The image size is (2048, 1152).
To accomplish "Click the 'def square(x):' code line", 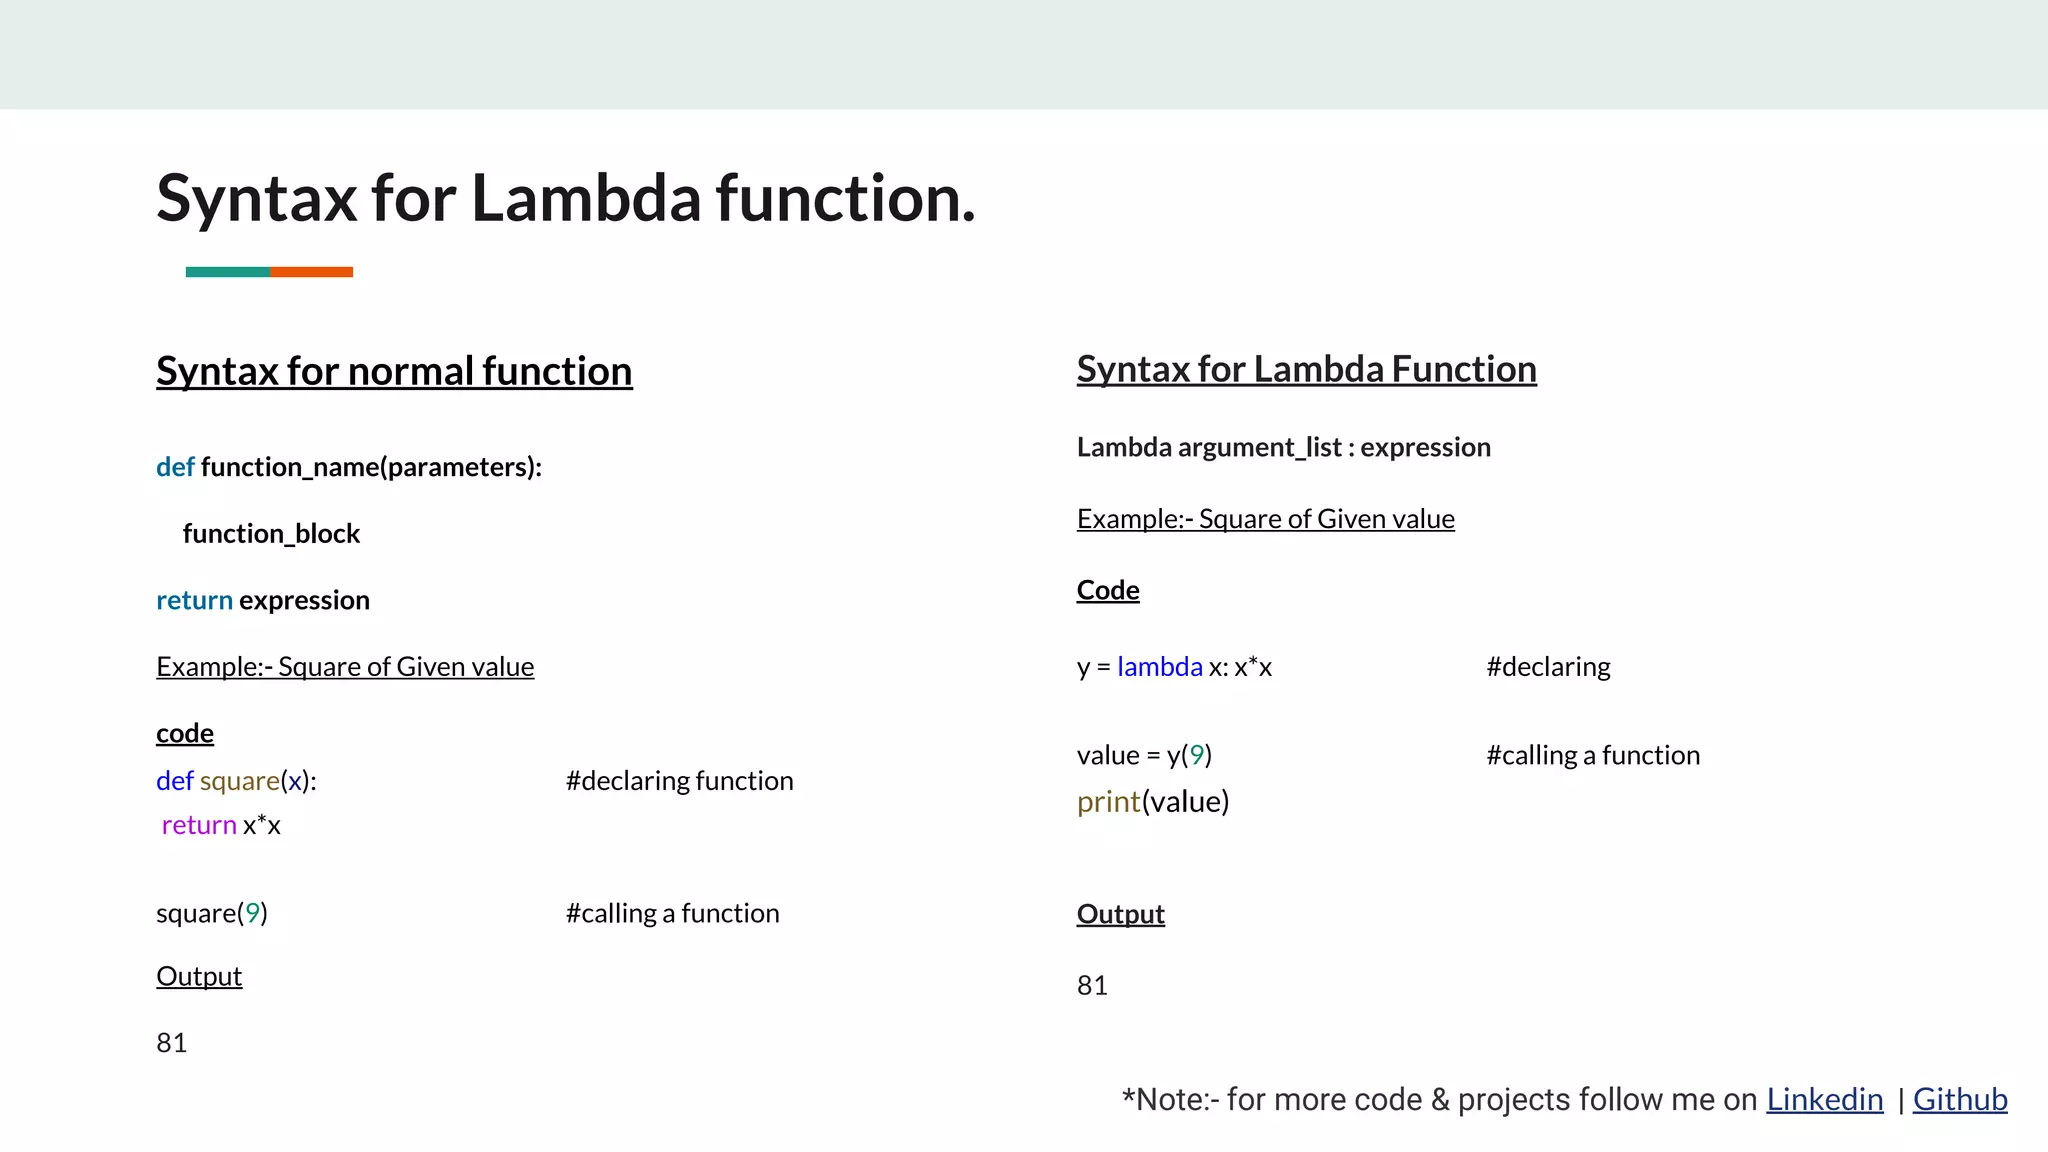I will point(236,781).
